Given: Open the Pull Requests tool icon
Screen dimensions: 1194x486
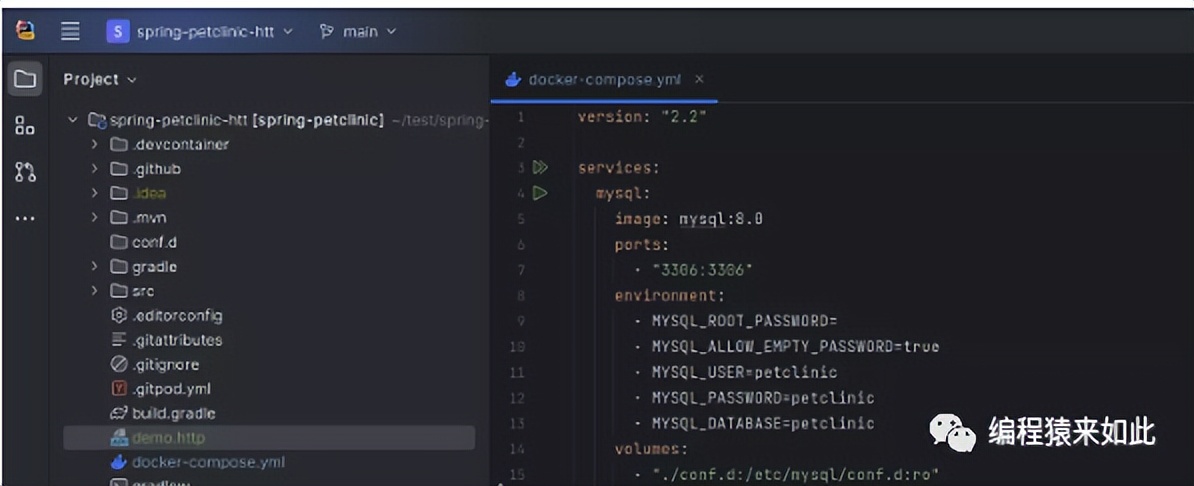Looking at the screenshot, I should (25, 171).
